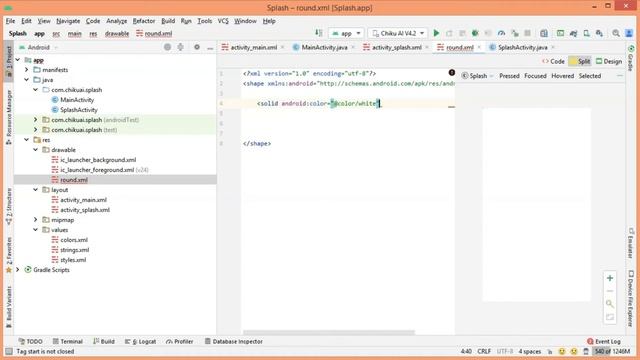Open the Device File Explorer side panel
This screenshot has width=640, height=360.
(x=631, y=298)
